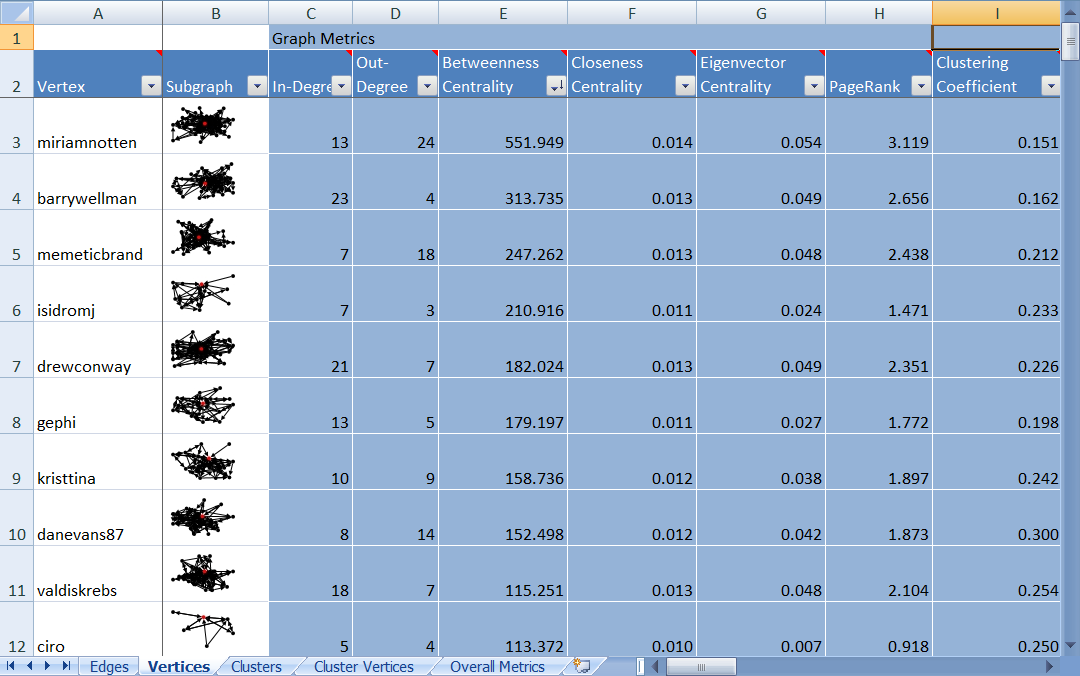Switch to Cluster Vertices sheet tab
Screen dimensions: 1080x676
363,667
